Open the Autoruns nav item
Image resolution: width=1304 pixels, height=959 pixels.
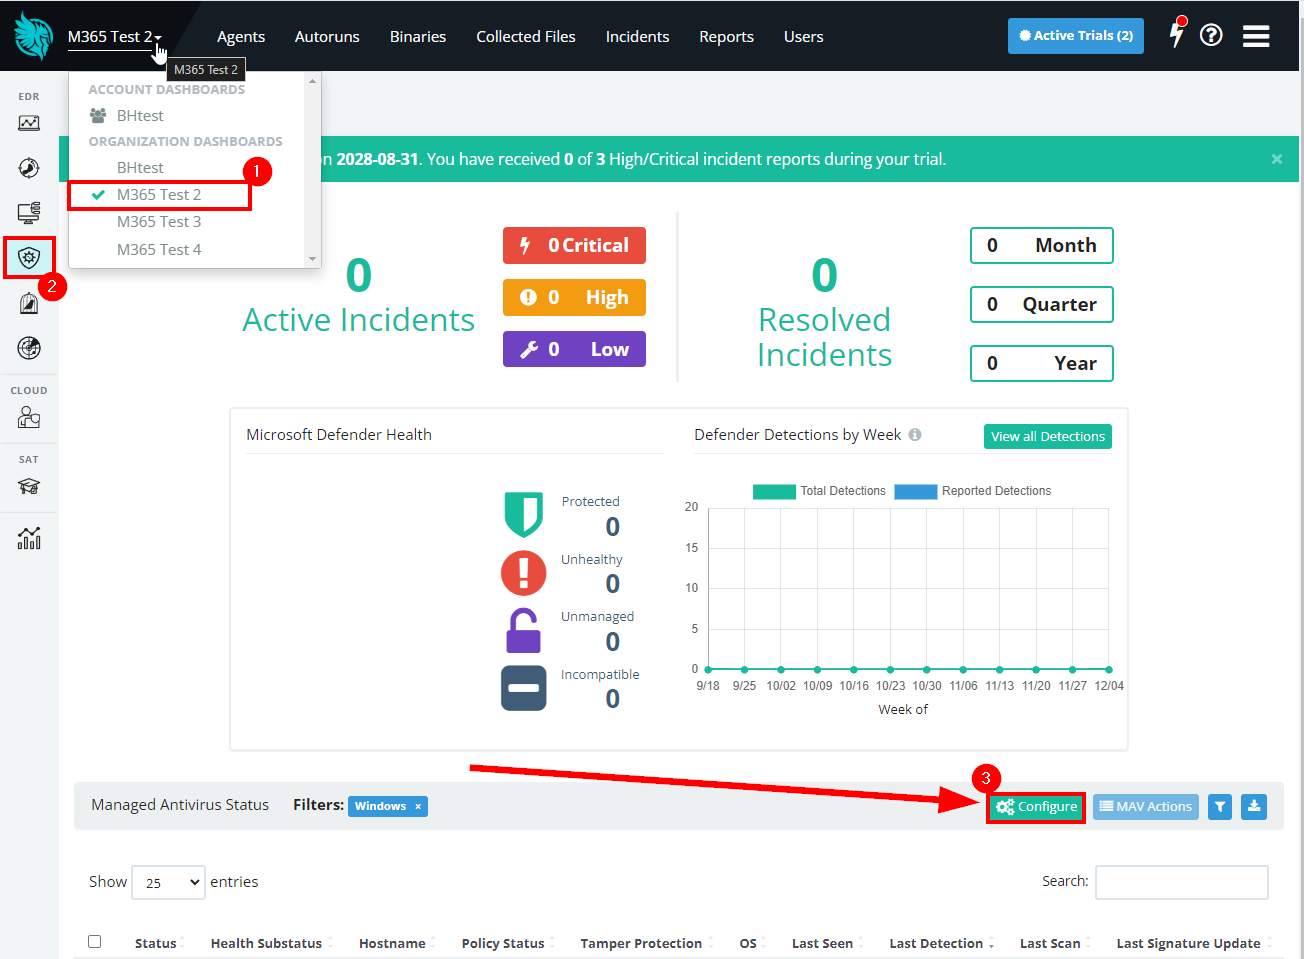327,37
